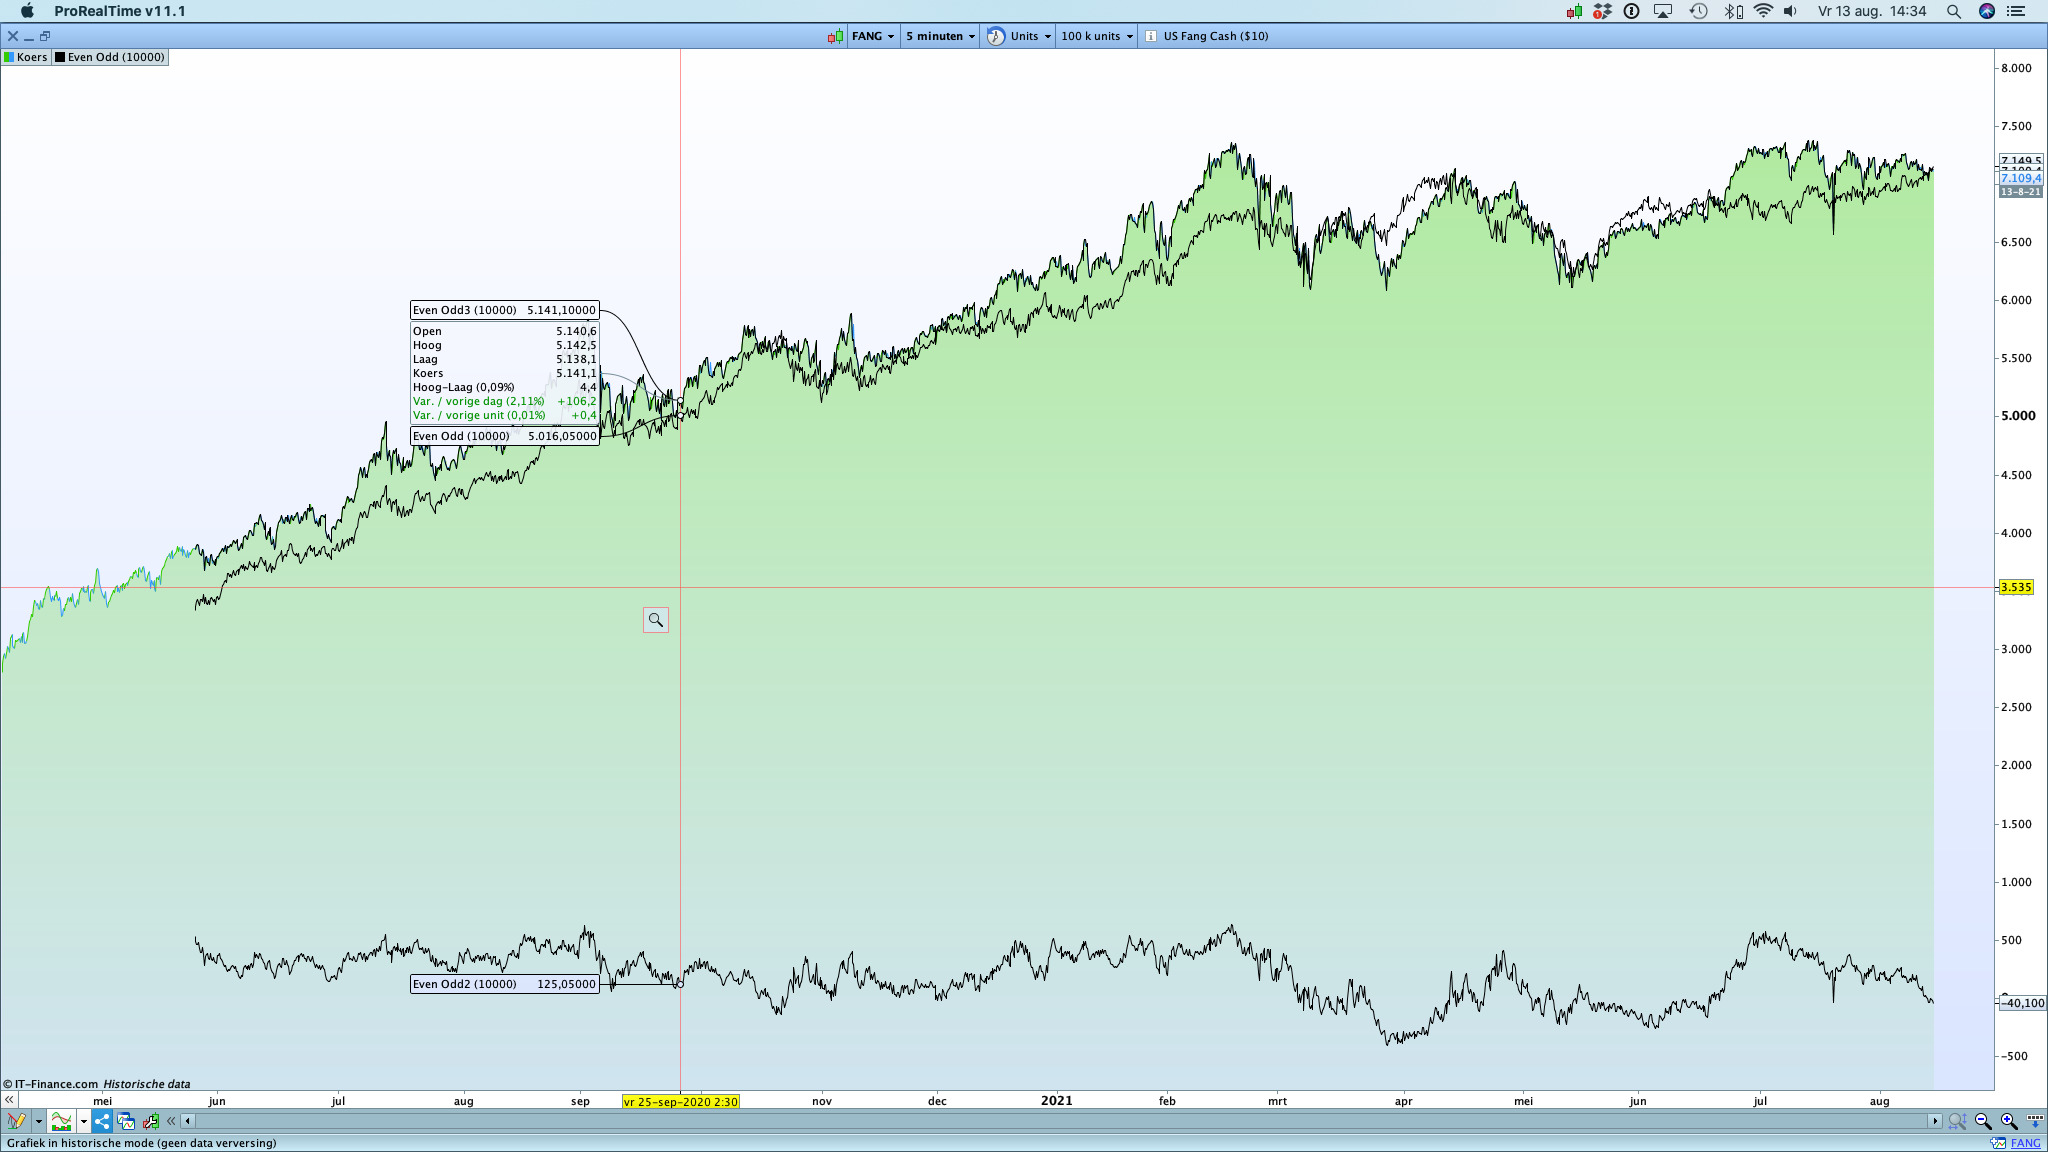Screen dimensions: 2048x1152
Task: Select the drawing pencil tool icon
Action: (15, 1121)
